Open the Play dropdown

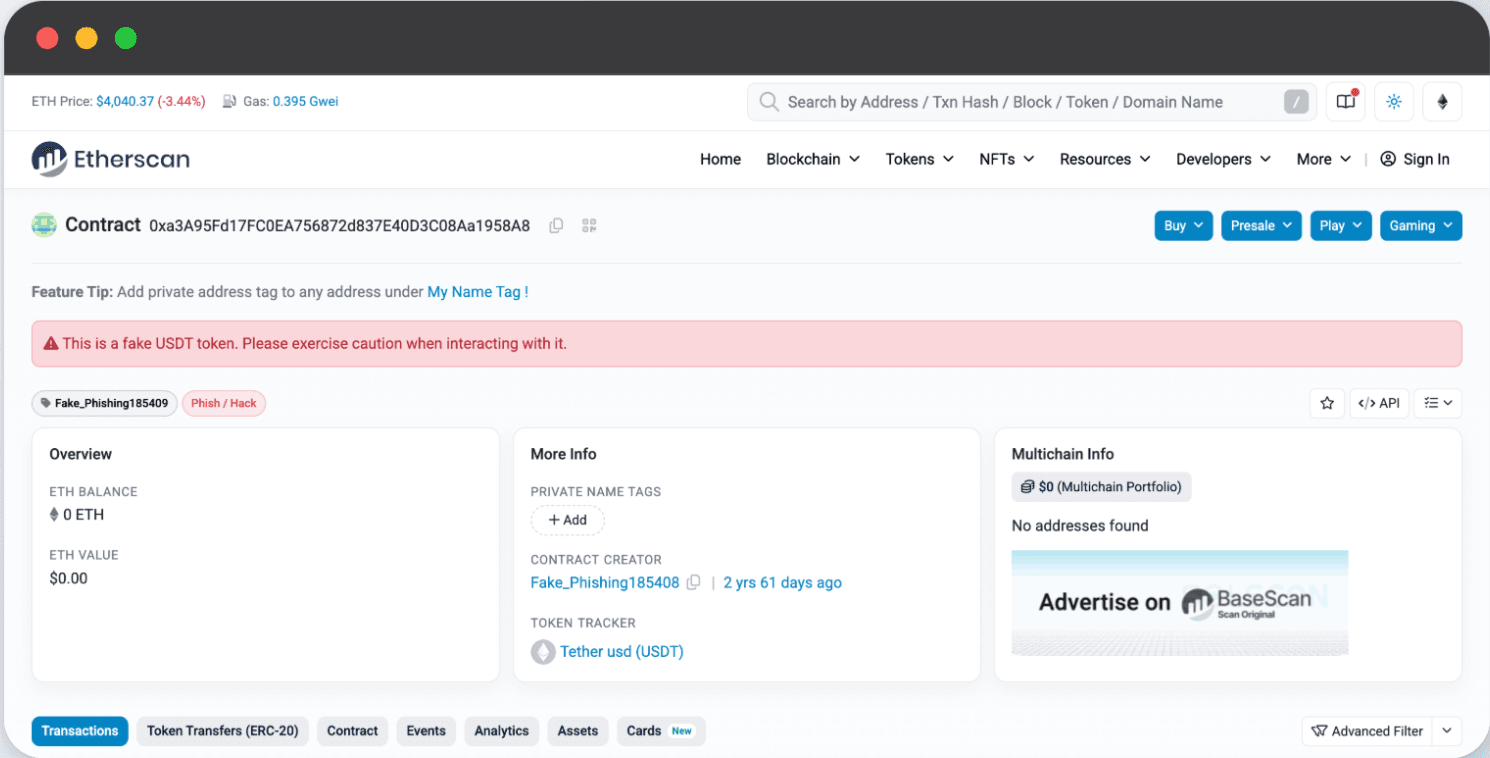pos(1341,226)
